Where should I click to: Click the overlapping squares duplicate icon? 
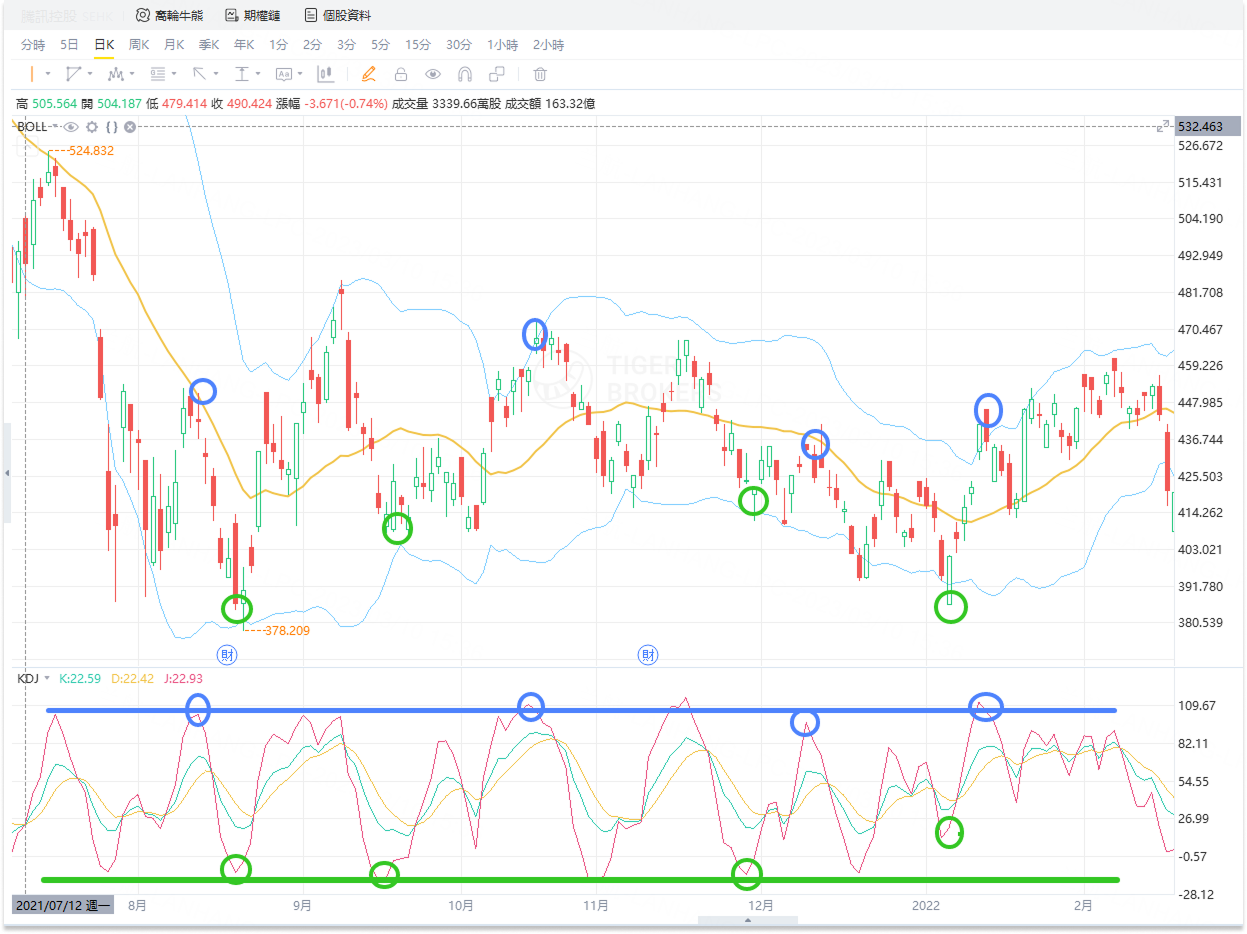pyautogui.click(x=497, y=74)
